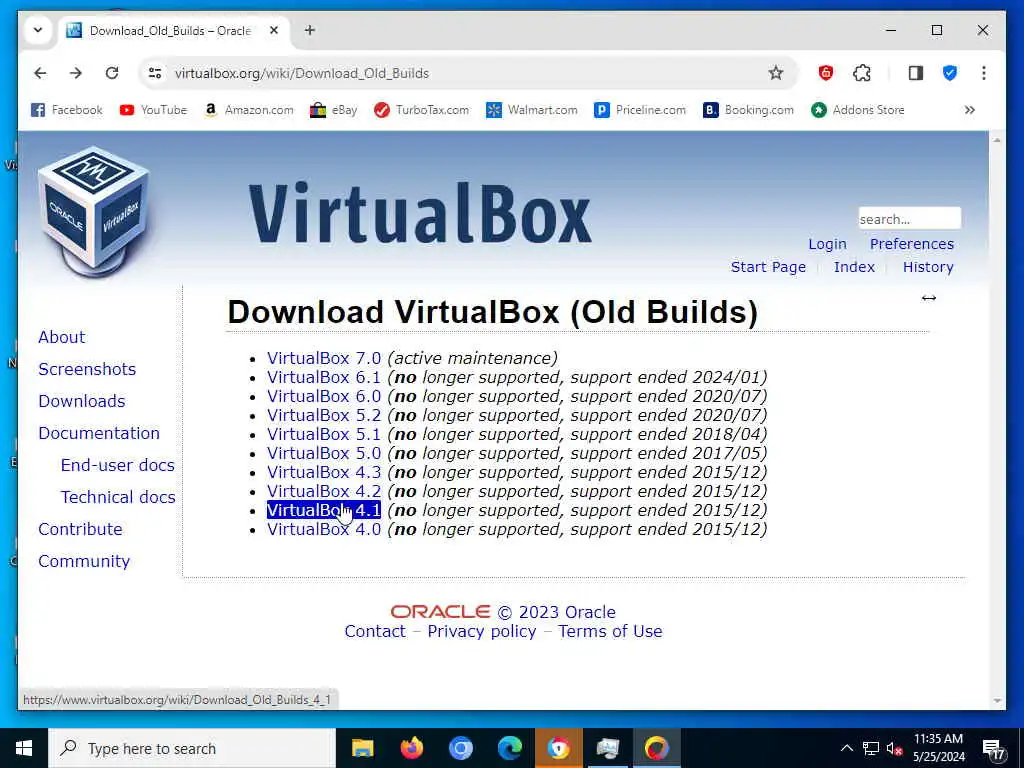Go back using the browser back arrow
The image size is (1024, 768).
point(40,73)
